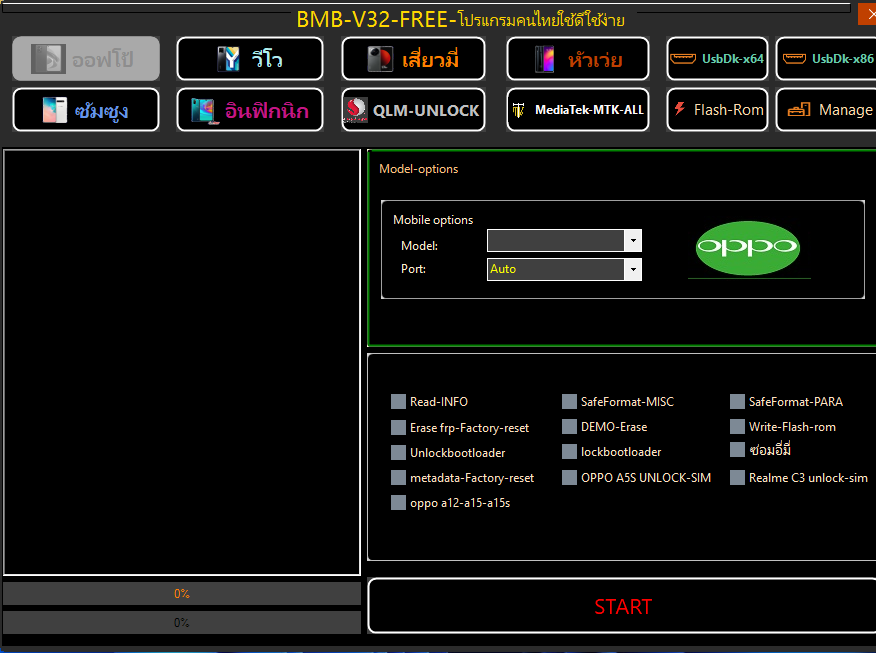Open the MediaTek-MTK-ALL section
The height and width of the screenshot is (653, 876).
point(578,110)
